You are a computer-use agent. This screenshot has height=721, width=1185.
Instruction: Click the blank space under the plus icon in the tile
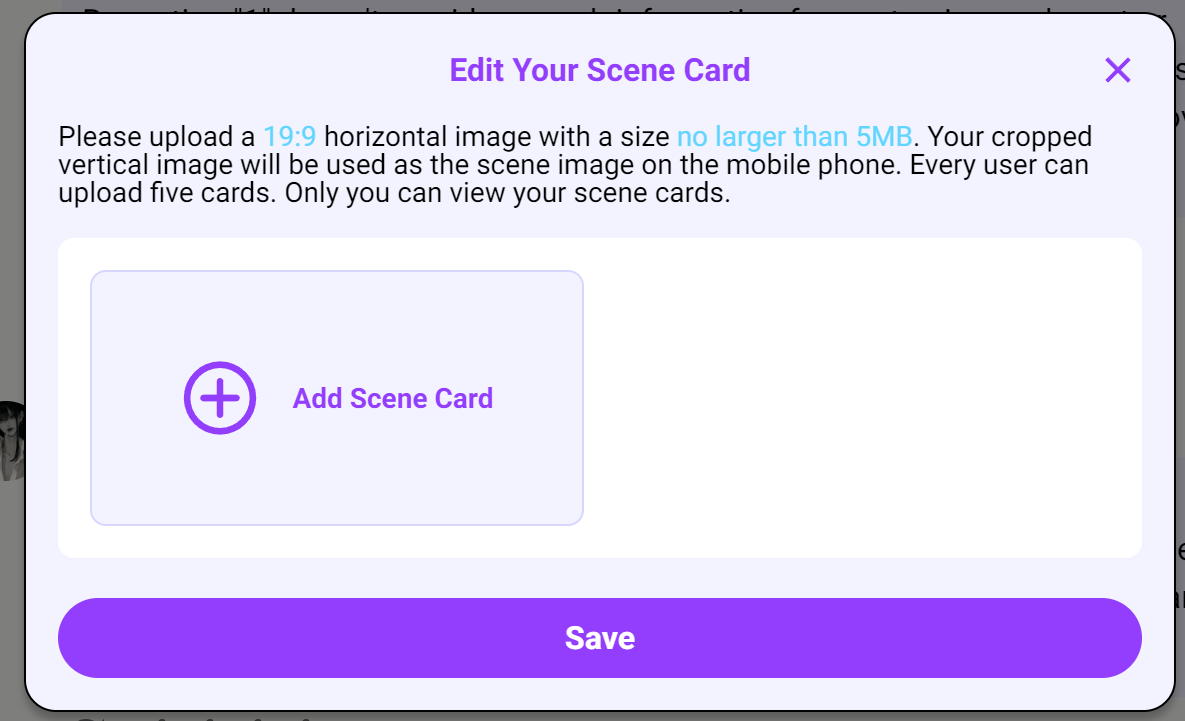click(x=220, y=478)
